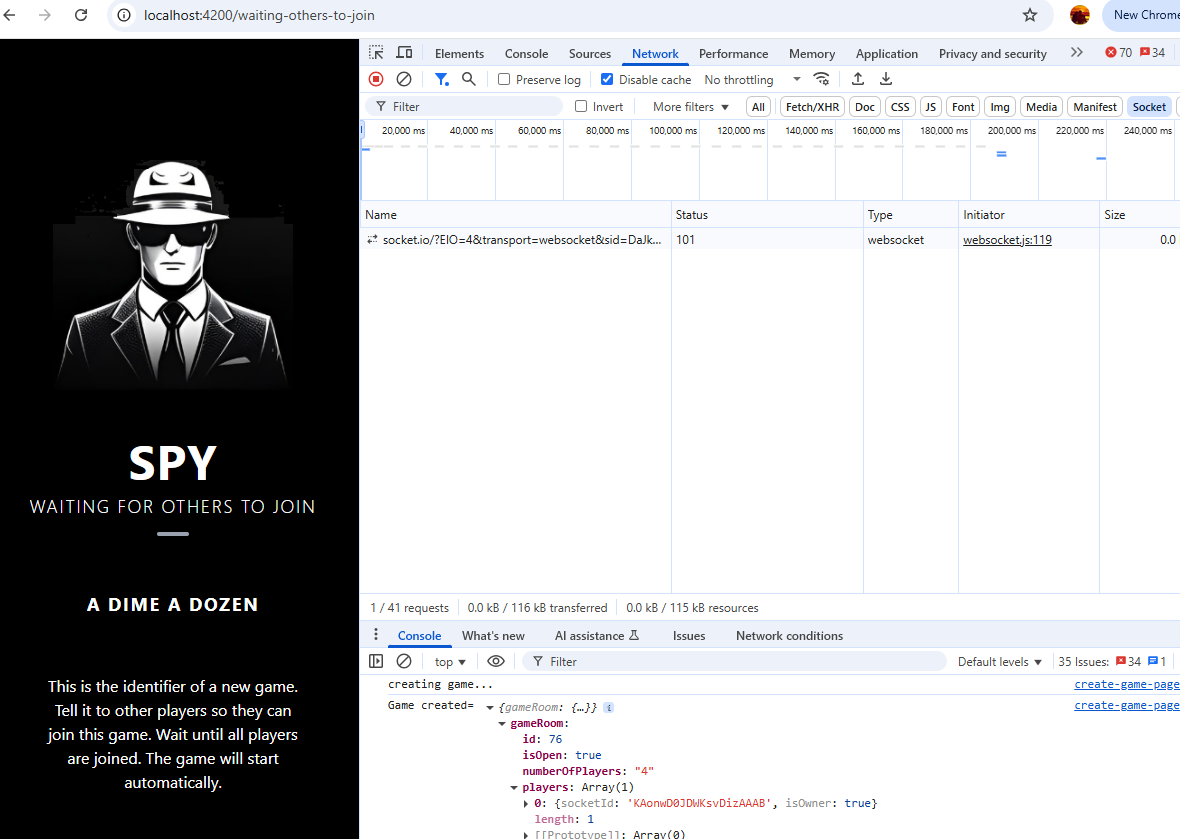The image size is (1180, 839).
Task: Toggle the console sidebar icon
Action: [376, 661]
